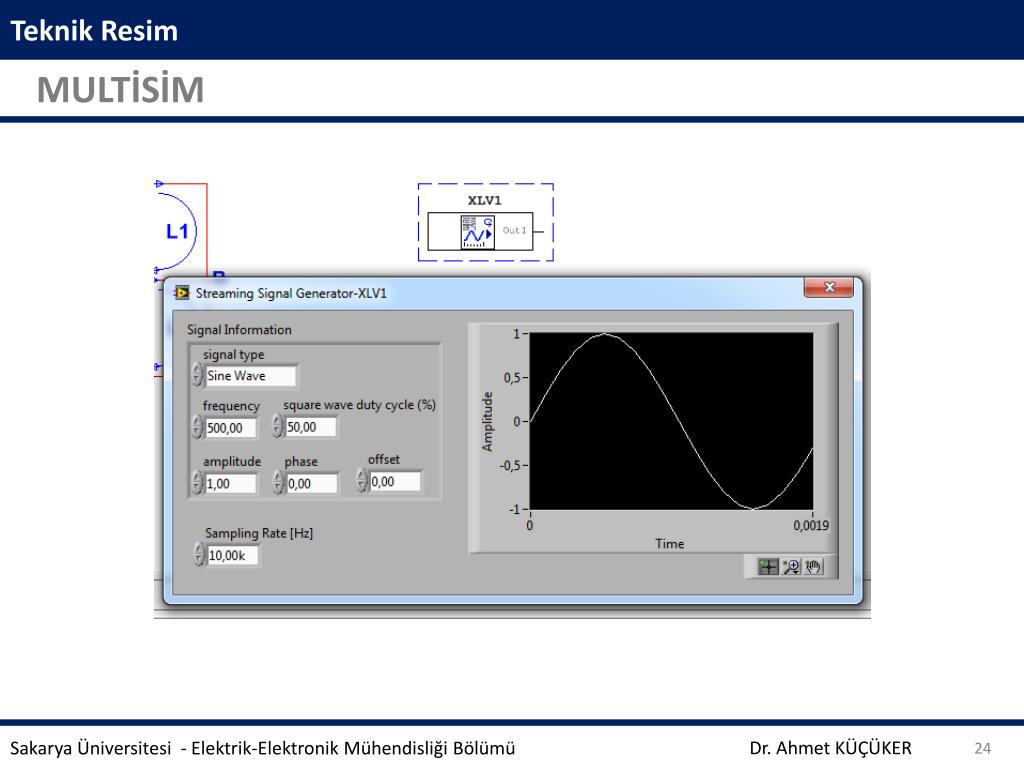1024x768 pixels.
Task: Click the sine waveform graph display
Action: 671,421
